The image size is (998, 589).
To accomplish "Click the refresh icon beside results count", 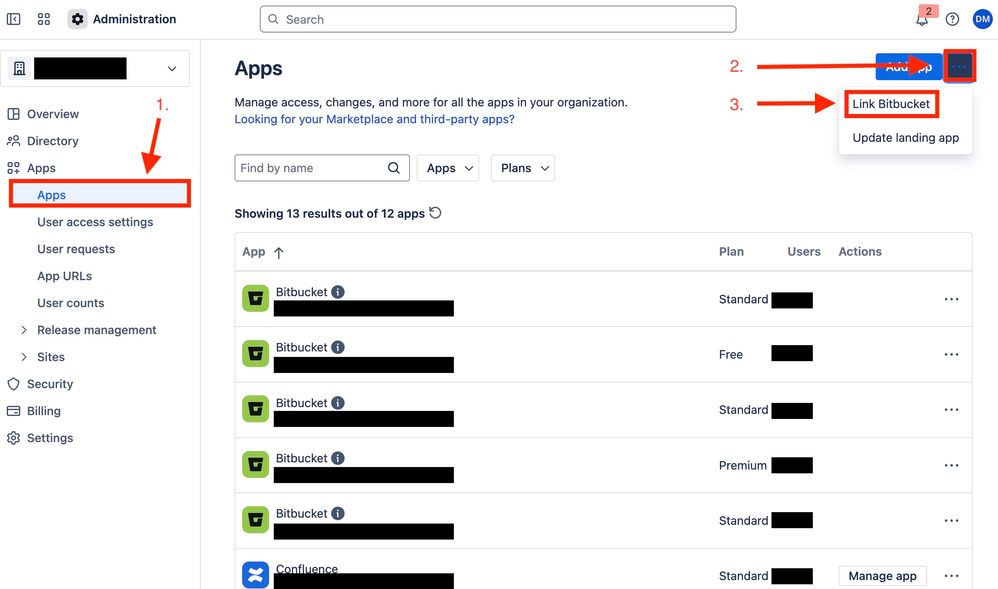I will click(x=435, y=213).
